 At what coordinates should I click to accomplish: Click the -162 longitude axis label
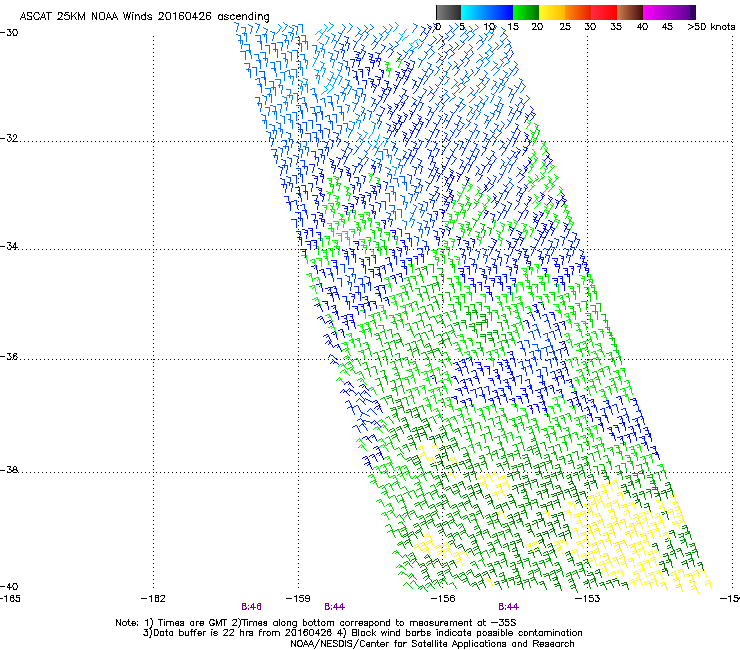pyautogui.click(x=153, y=599)
